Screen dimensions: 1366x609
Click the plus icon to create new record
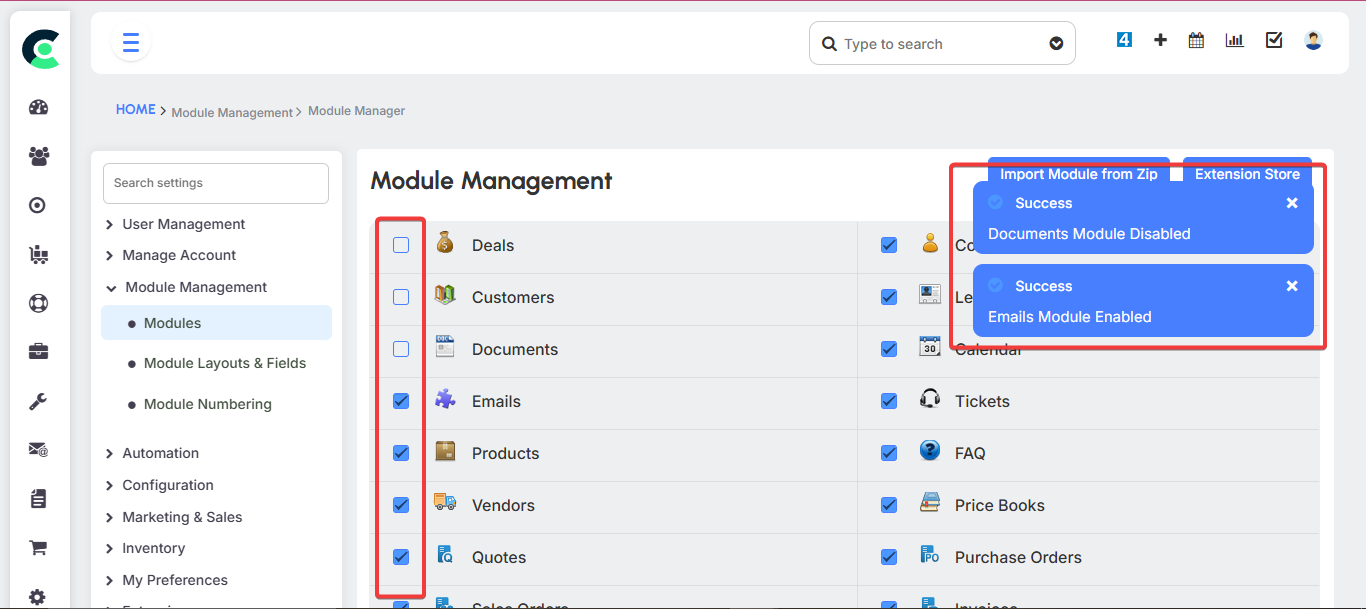tap(1160, 39)
